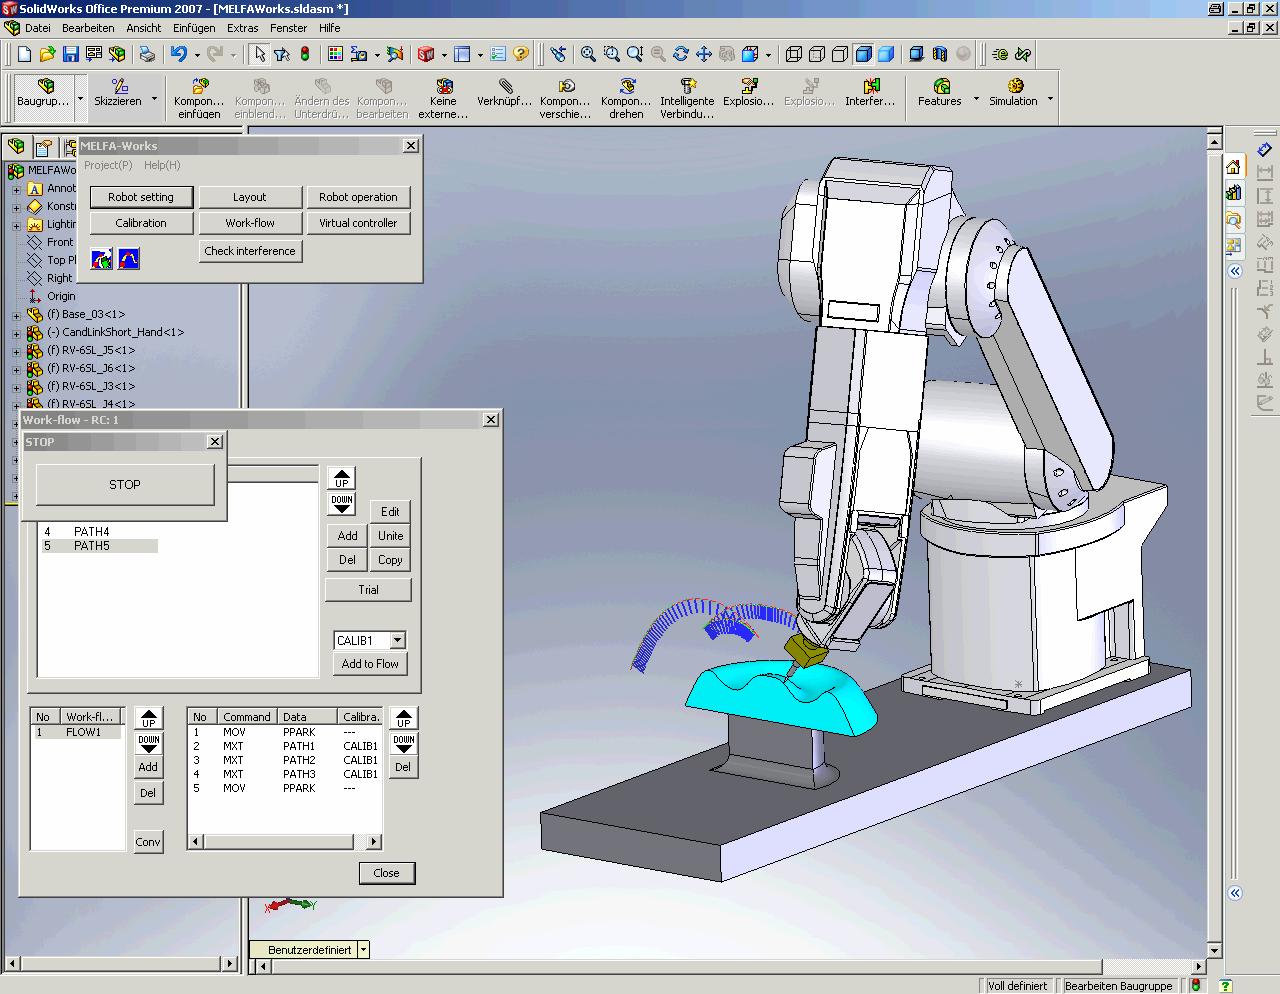Click the New document icon
Screen dimensions: 1280x994
[24, 54]
